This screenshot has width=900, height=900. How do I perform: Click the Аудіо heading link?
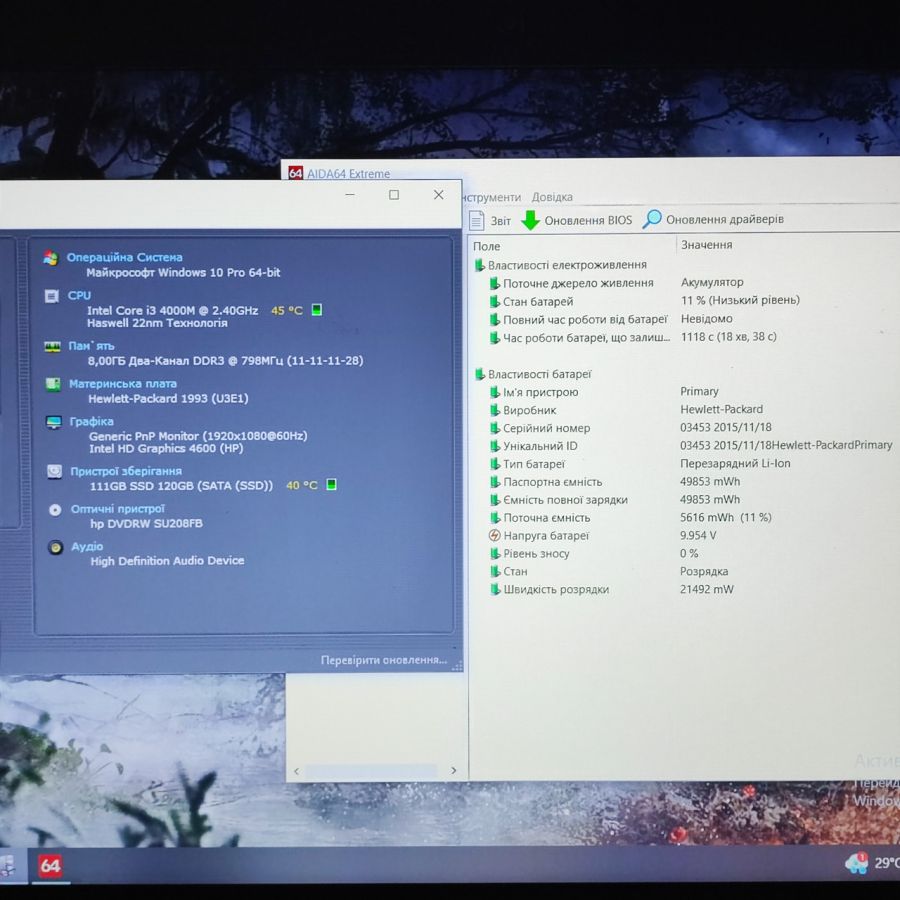(x=87, y=546)
